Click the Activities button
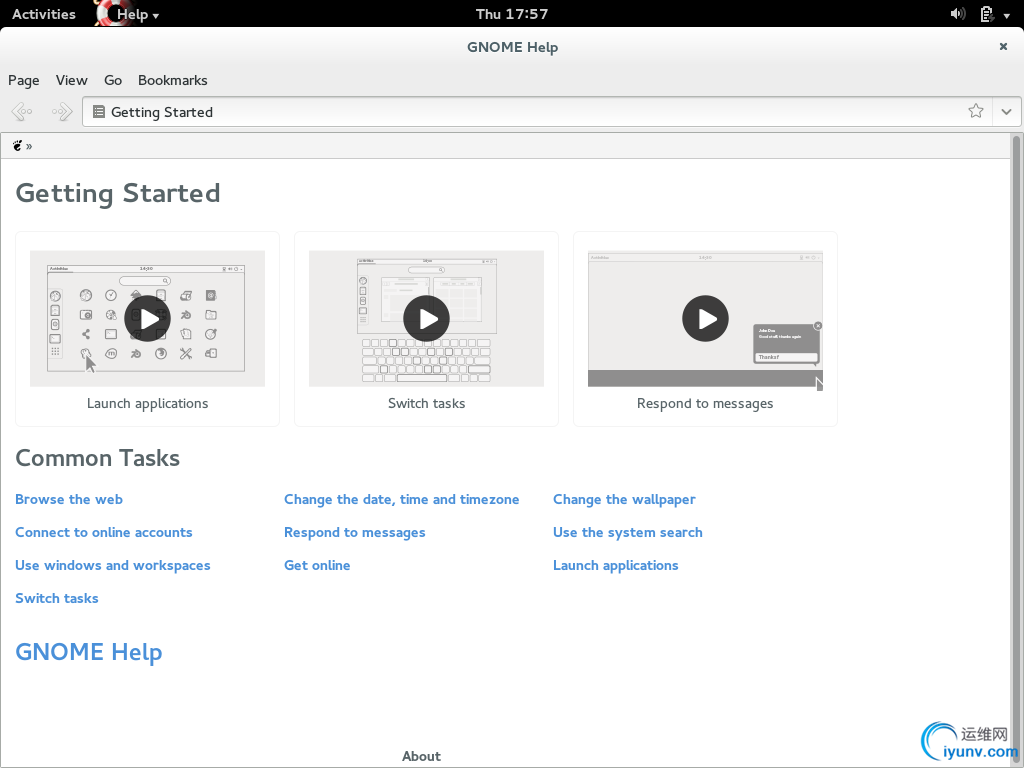 click(x=44, y=14)
